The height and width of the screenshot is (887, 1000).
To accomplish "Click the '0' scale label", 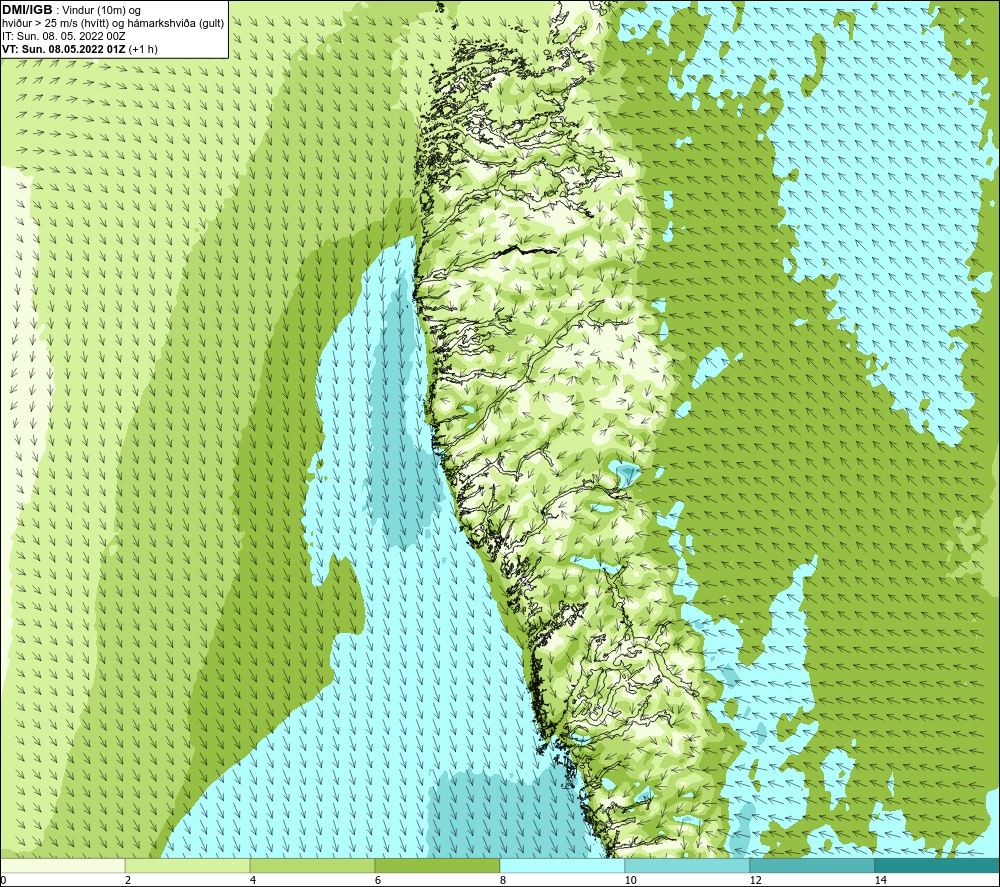I will click(3, 880).
